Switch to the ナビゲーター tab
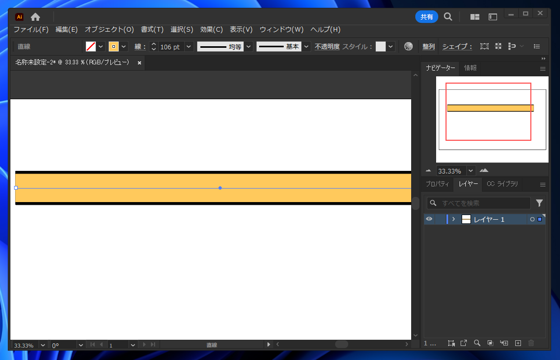Screen dimensions: 560x360 click(440, 68)
